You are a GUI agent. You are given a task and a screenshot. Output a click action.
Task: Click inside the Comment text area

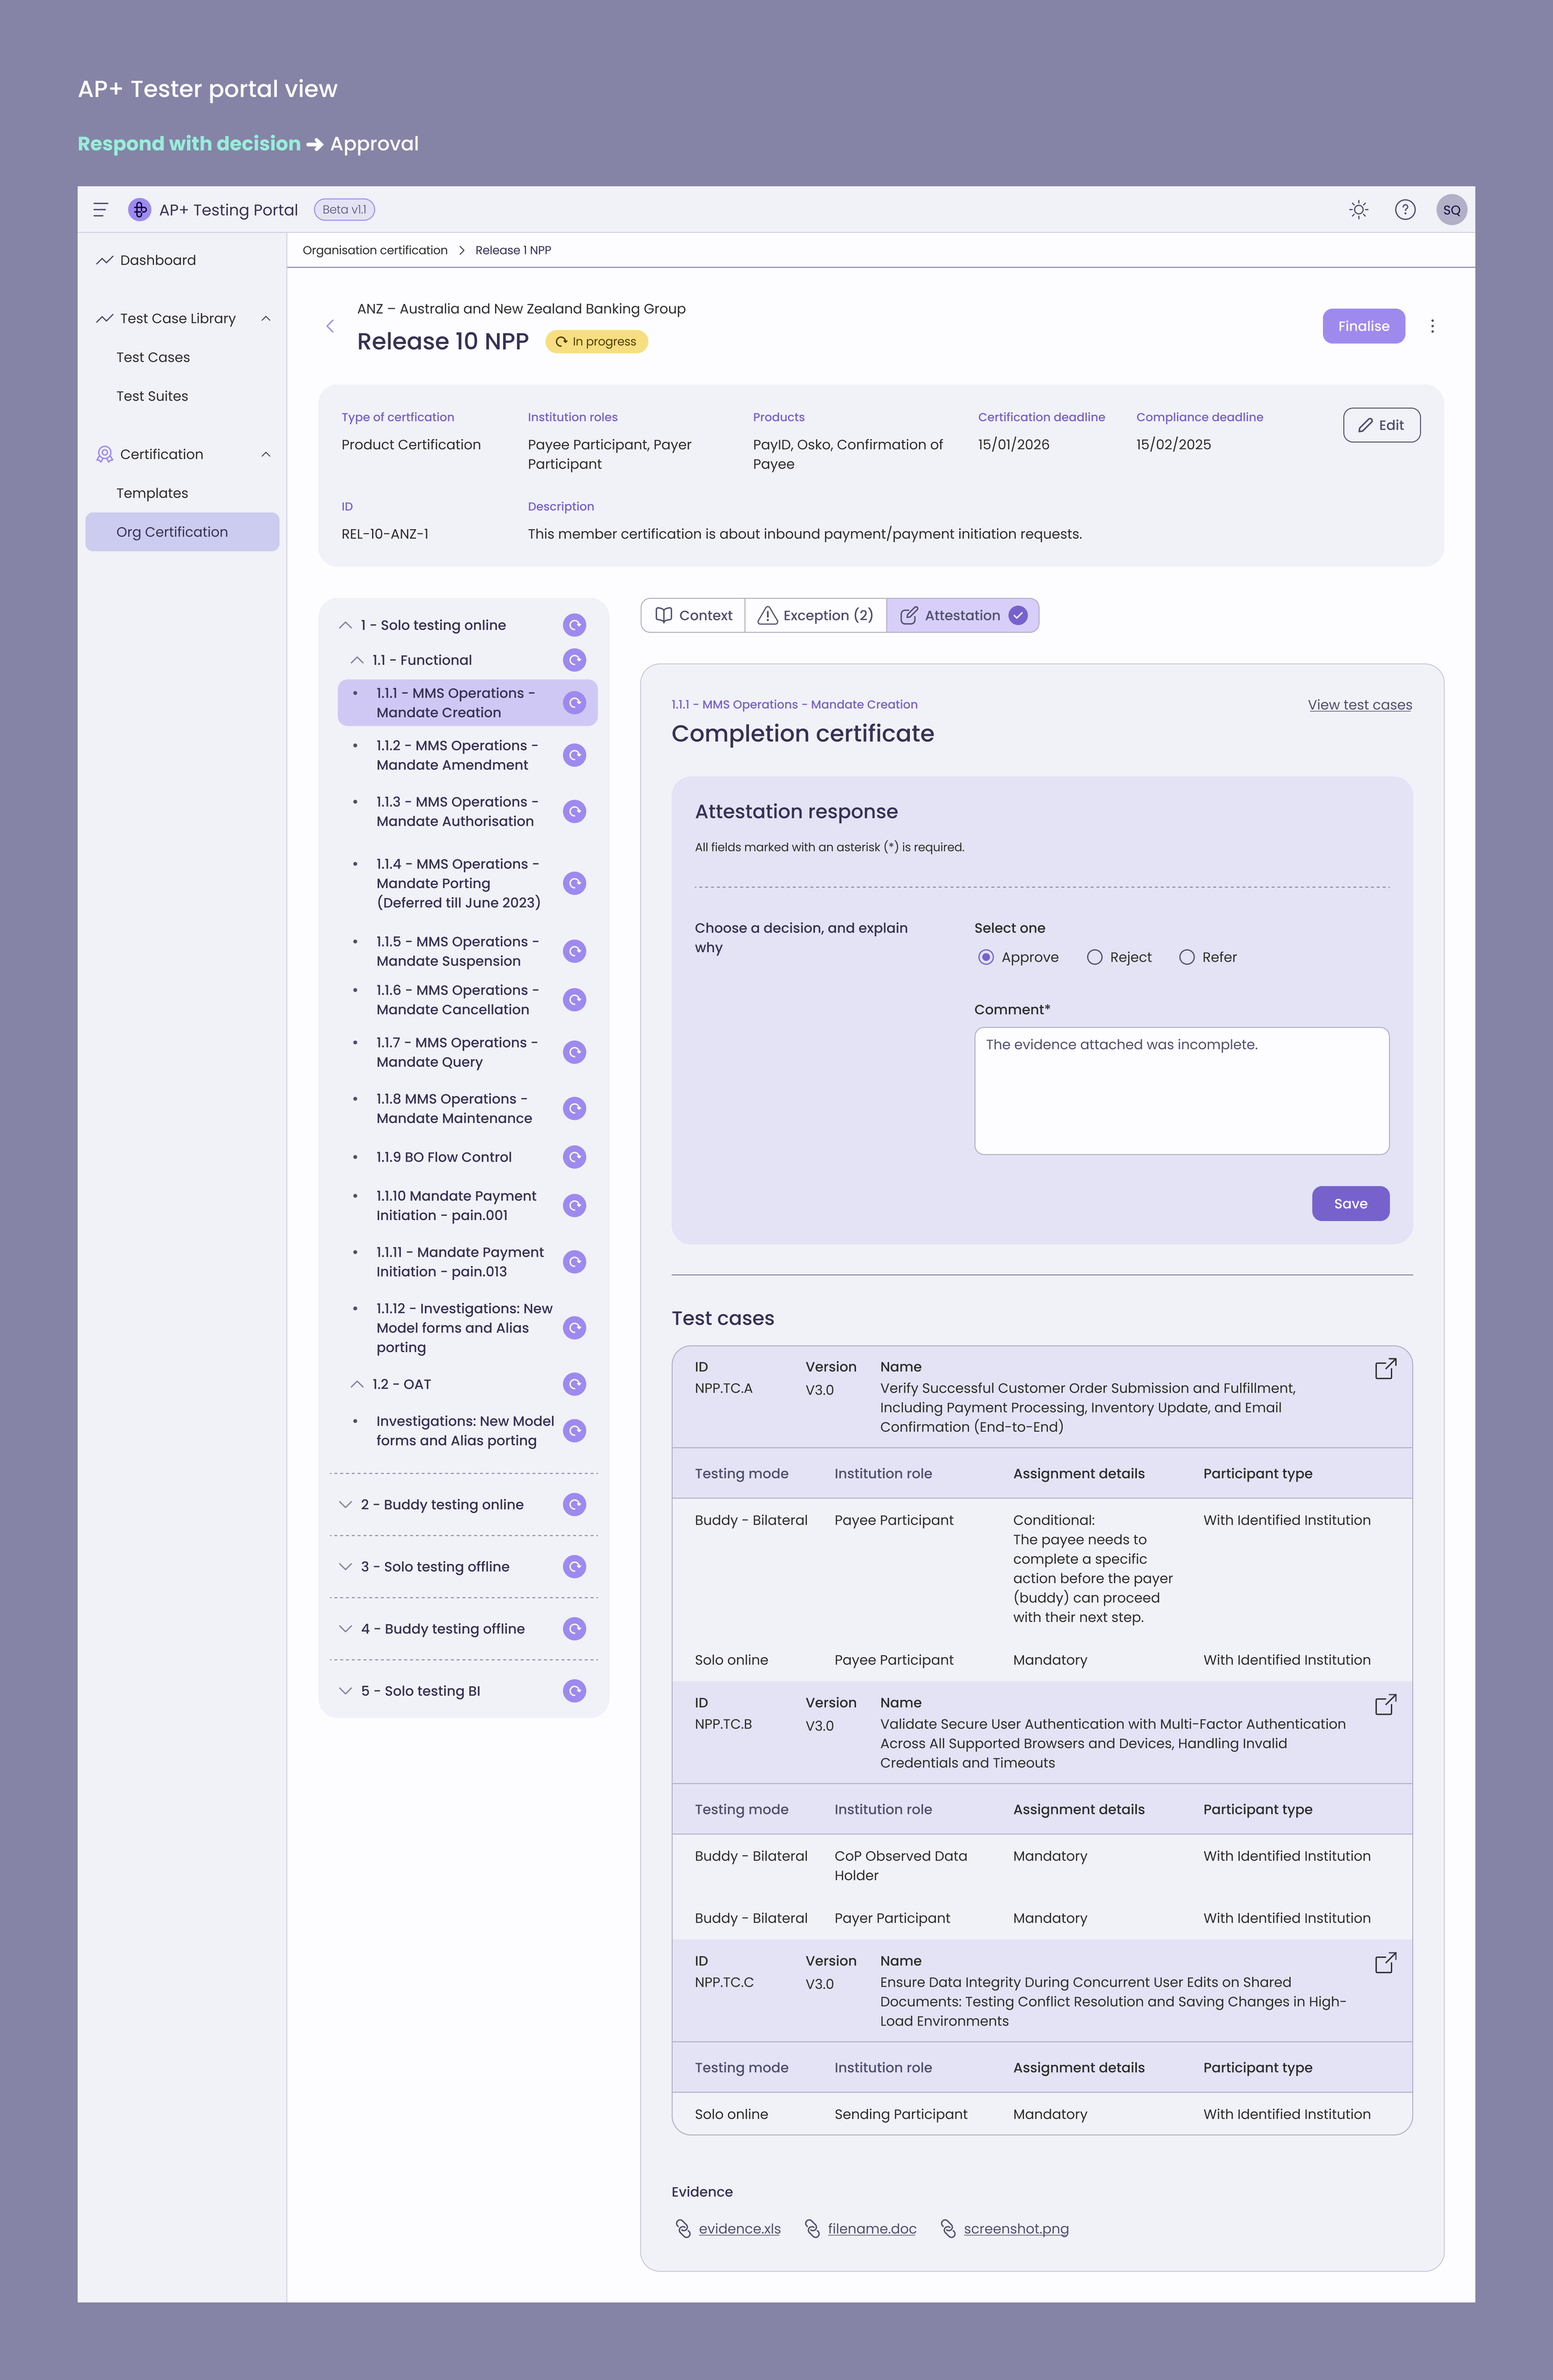click(1181, 1090)
